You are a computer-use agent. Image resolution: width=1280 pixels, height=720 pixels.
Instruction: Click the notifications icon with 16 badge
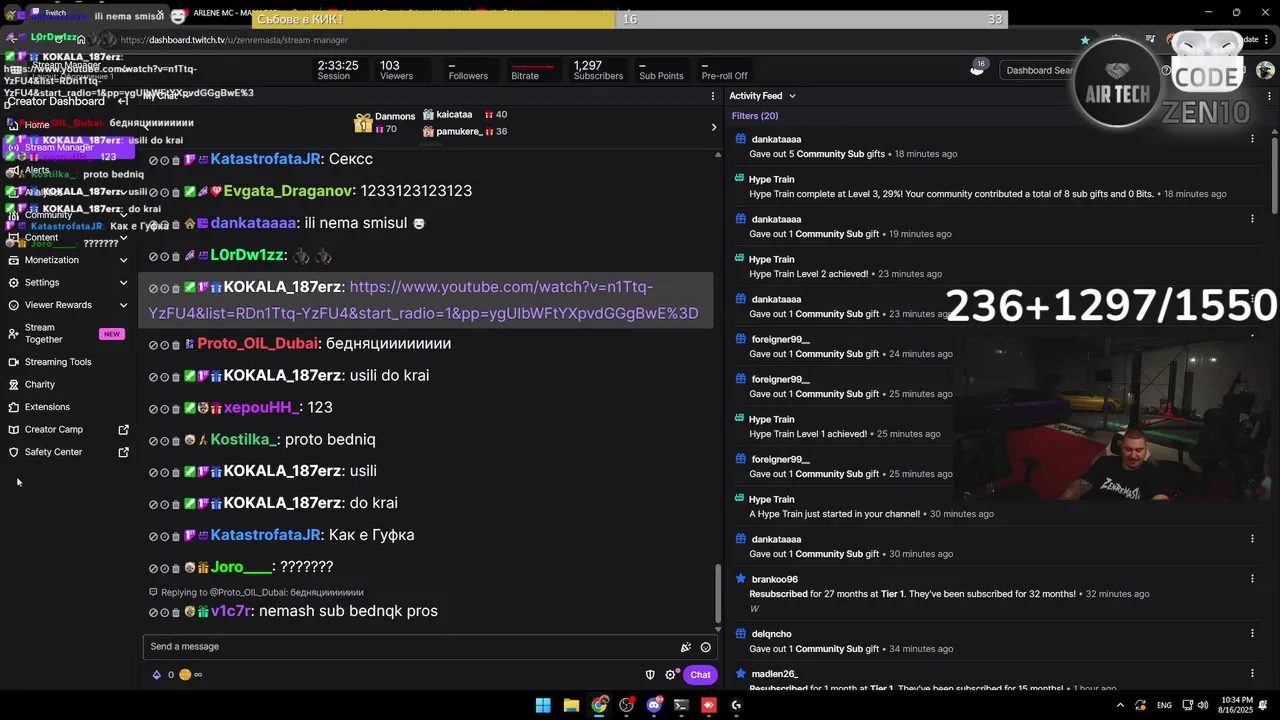(977, 69)
